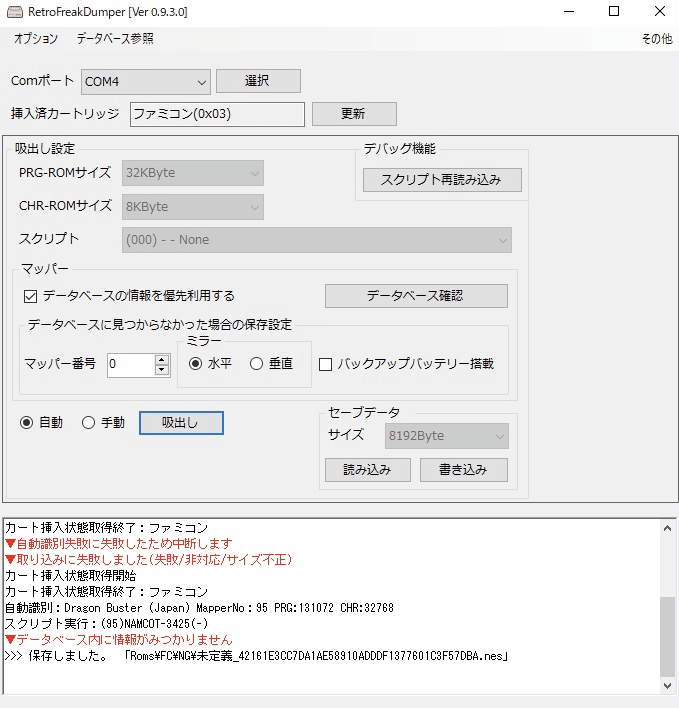
Task: Toggle データベースの情報を優先利用する checkbox
Action: coord(30,297)
